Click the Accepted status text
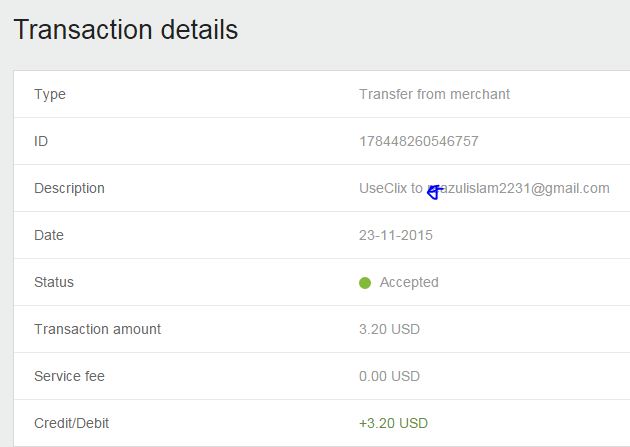 coord(409,282)
